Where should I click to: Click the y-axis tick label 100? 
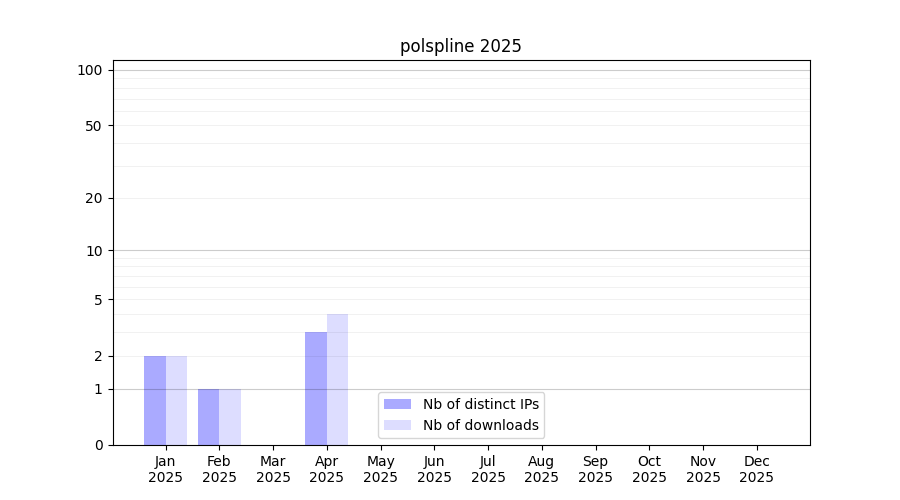[x=90, y=70]
